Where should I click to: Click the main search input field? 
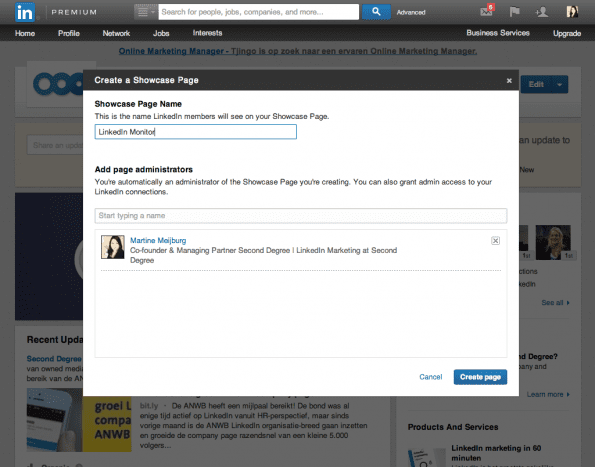[x=258, y=12]
